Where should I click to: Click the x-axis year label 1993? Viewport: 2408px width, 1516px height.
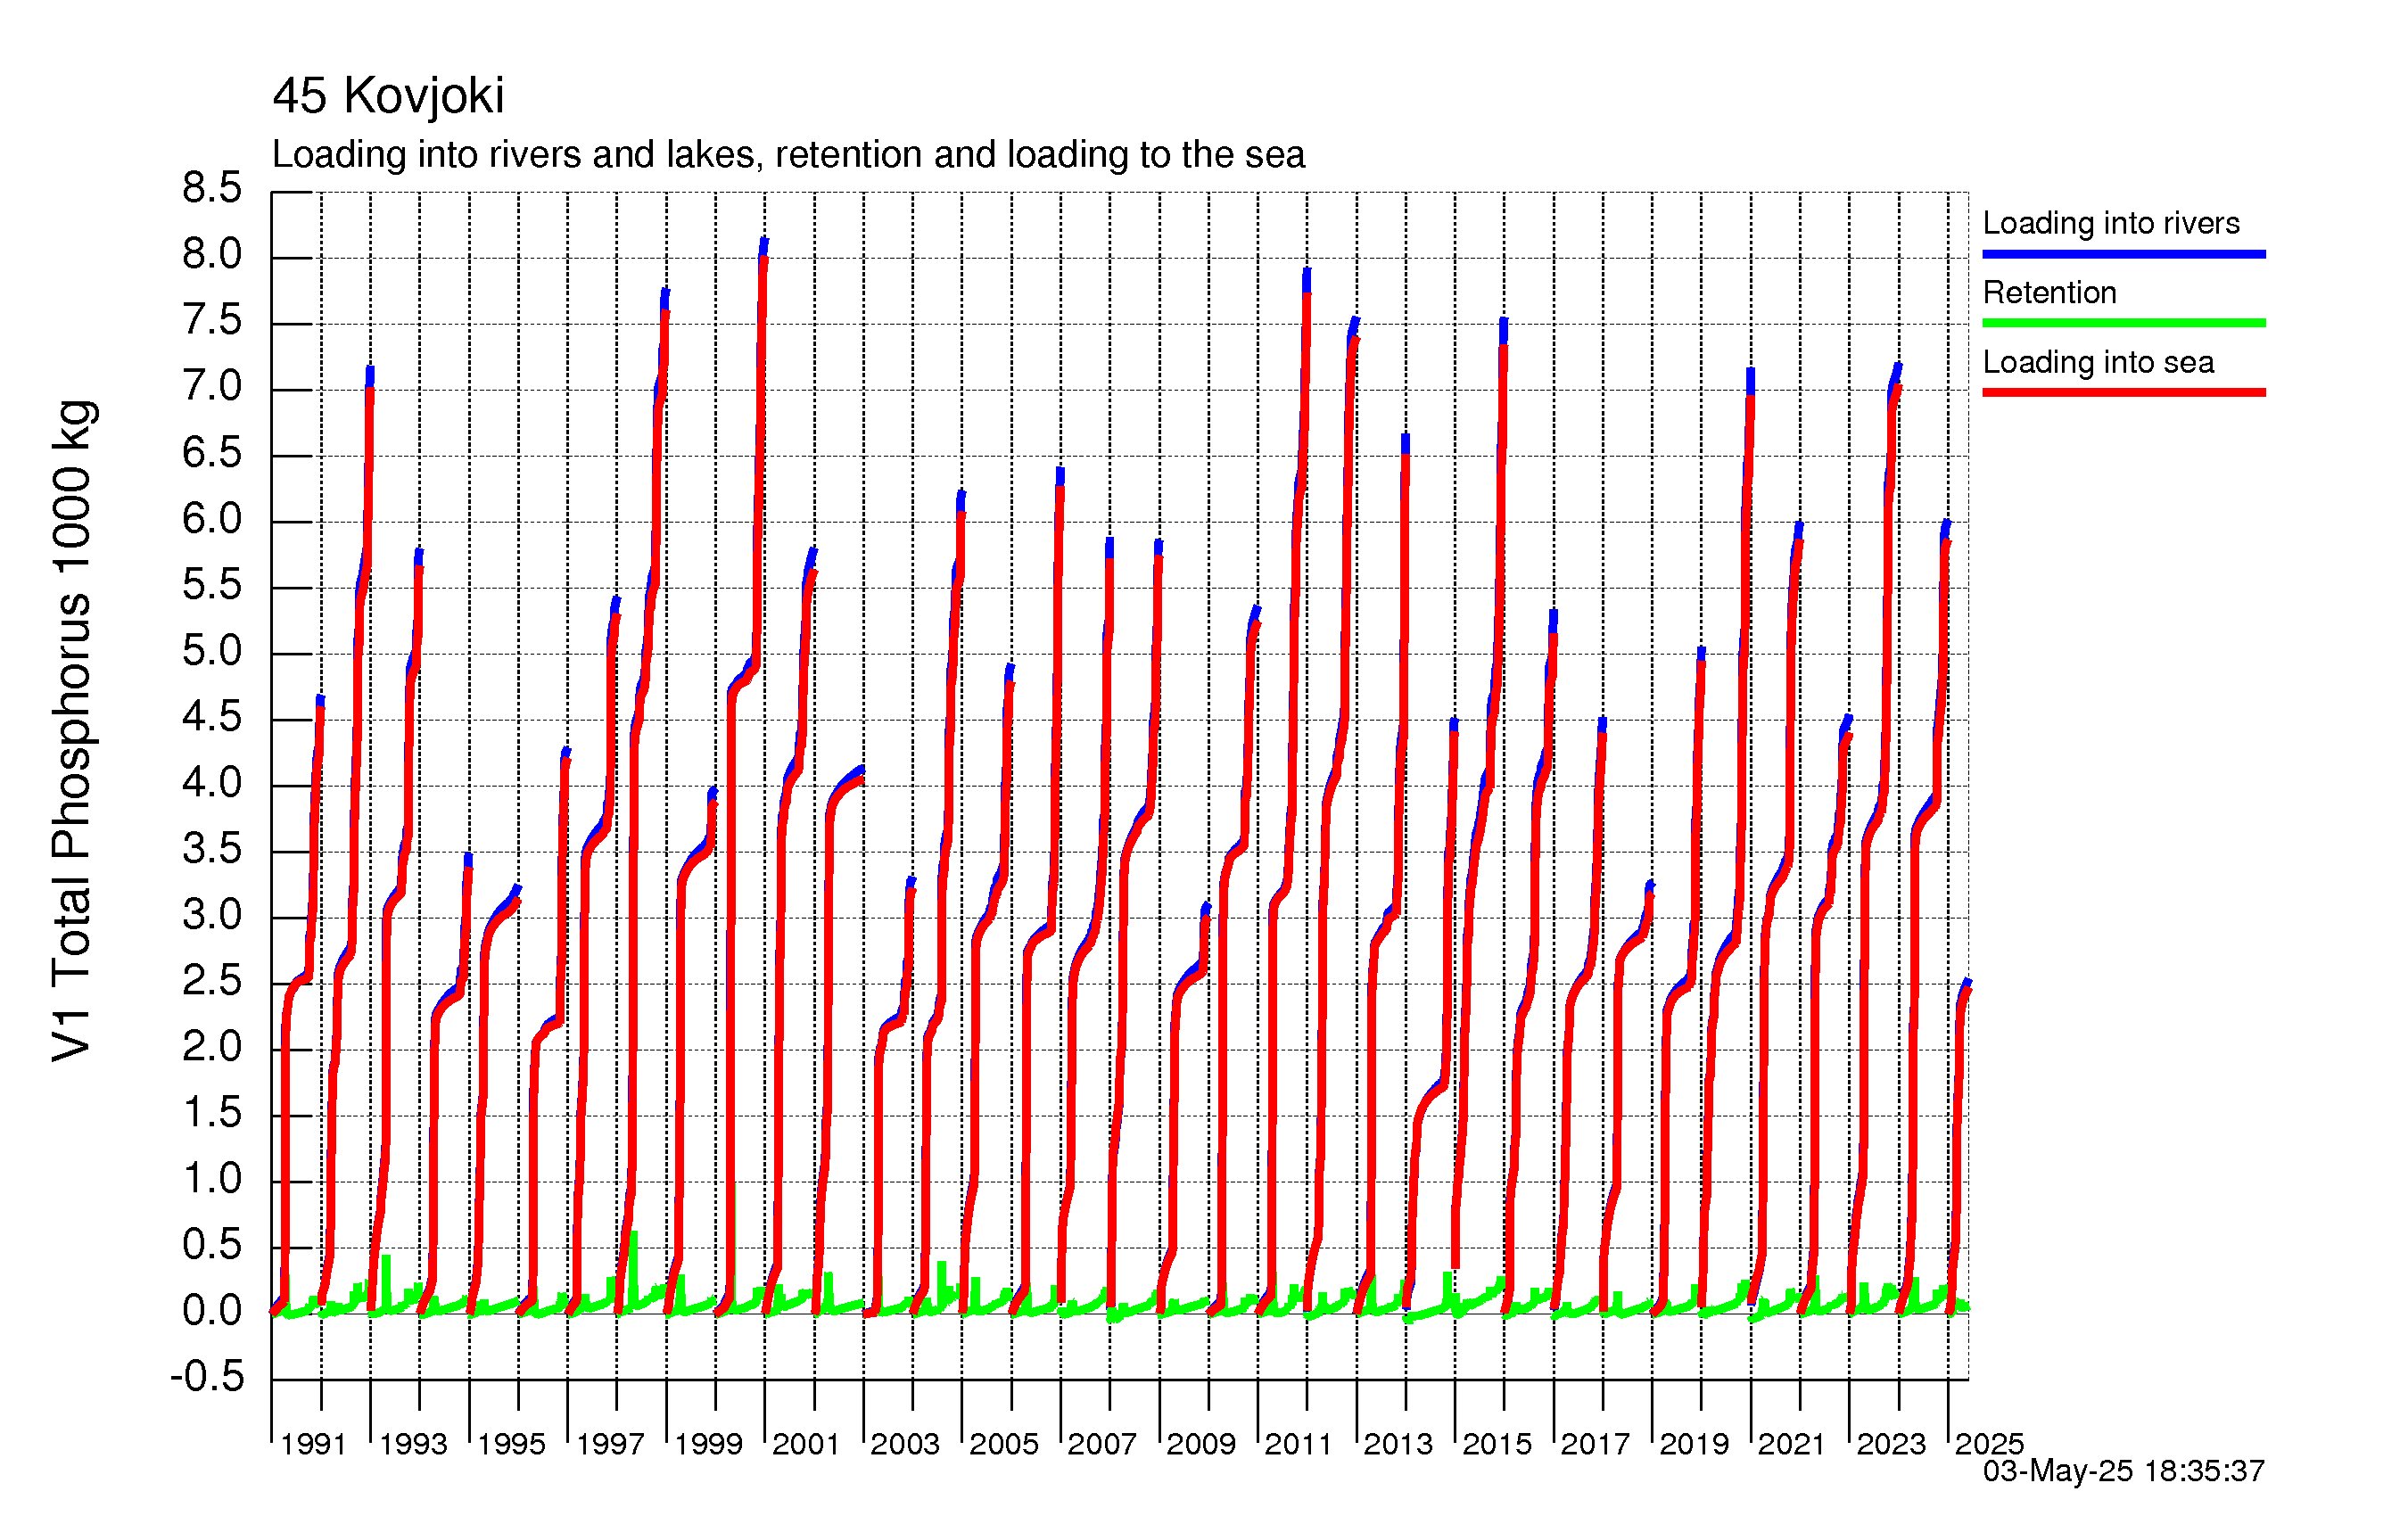(x=413, y=1444)
